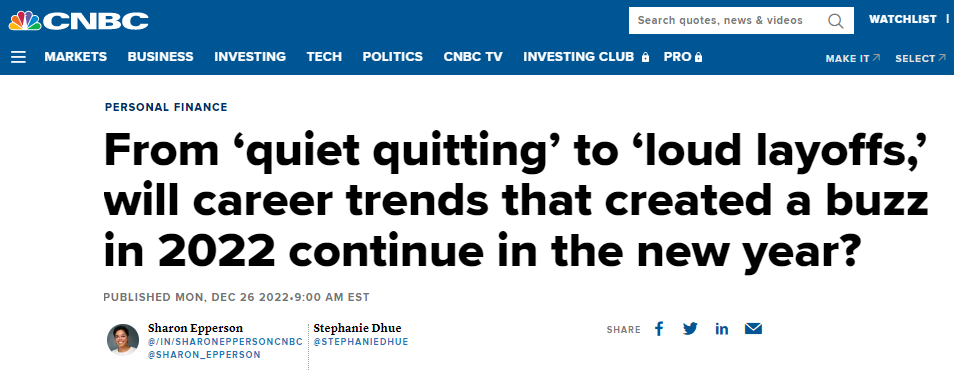Share article on Facebook
The height and width of the screenshot is (378, 954).
tap(659, 329)
